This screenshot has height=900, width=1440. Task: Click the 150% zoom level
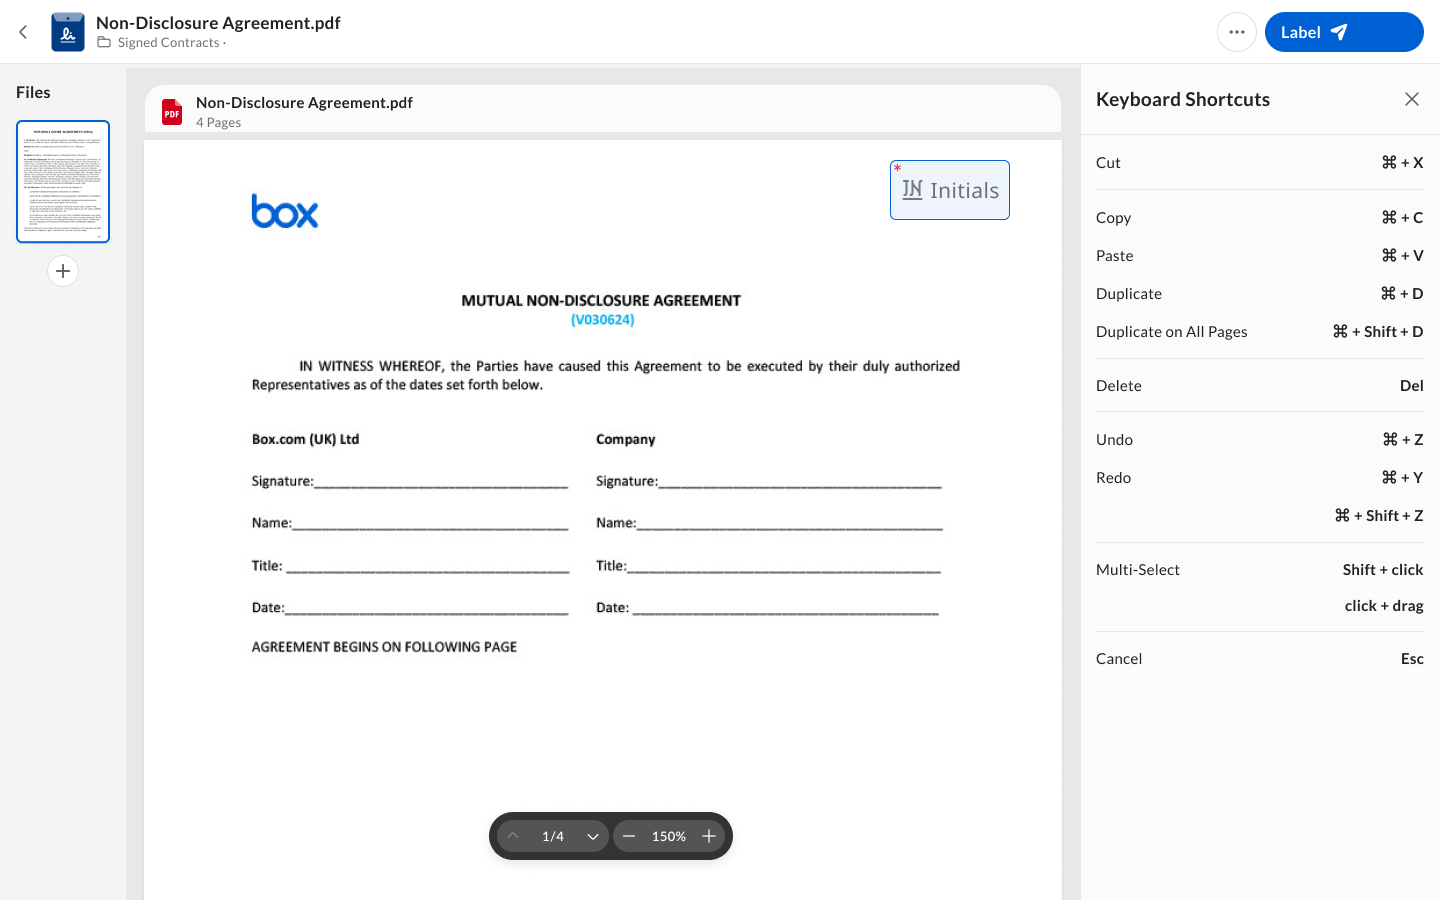pos(669,836)
